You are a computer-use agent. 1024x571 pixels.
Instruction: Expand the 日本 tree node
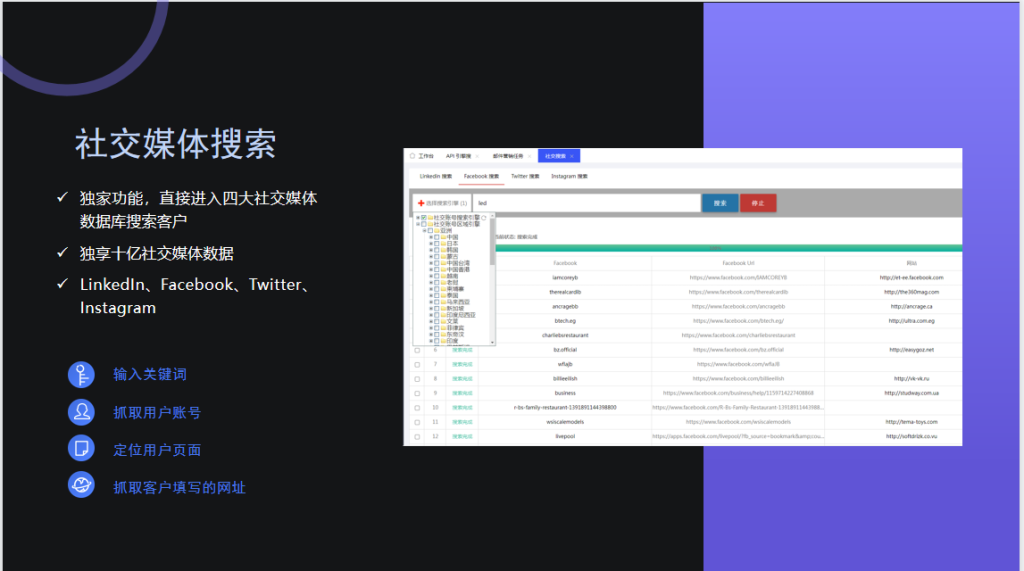pos(431,243)
